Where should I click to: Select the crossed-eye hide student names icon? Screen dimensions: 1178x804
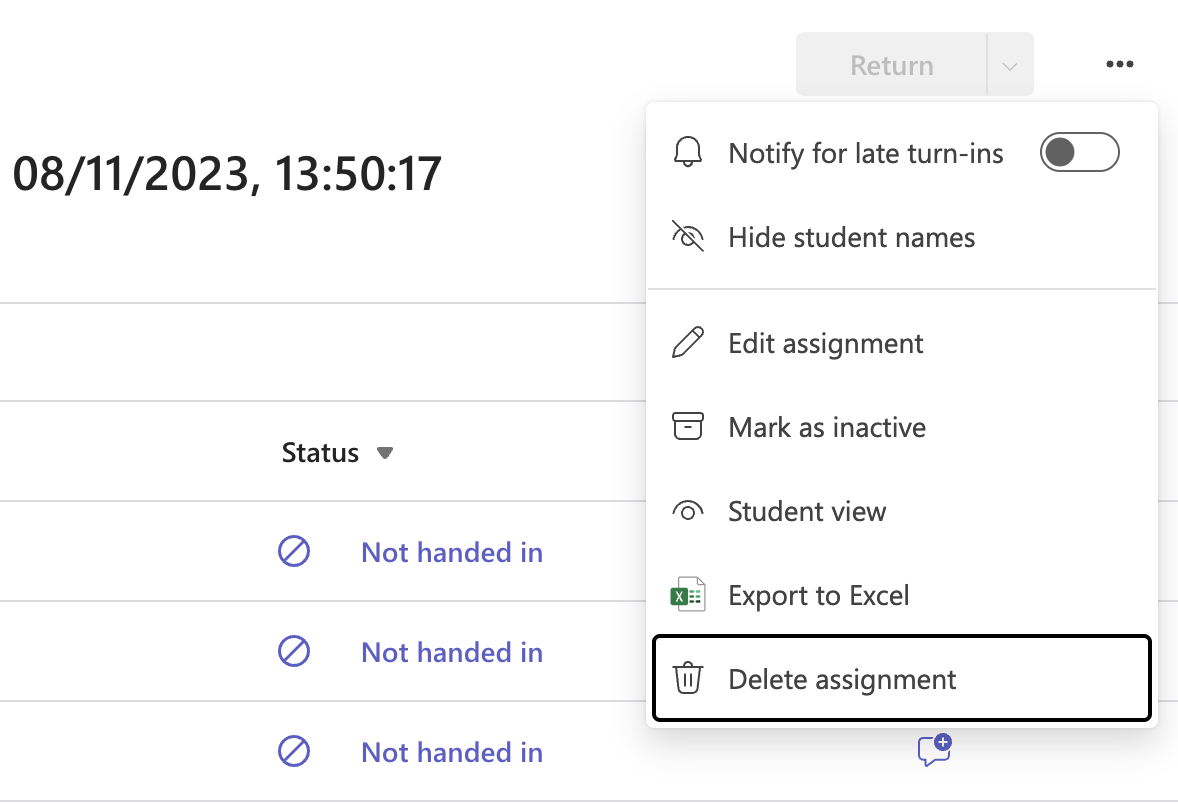pyautogui.click(x=688, y=237)
